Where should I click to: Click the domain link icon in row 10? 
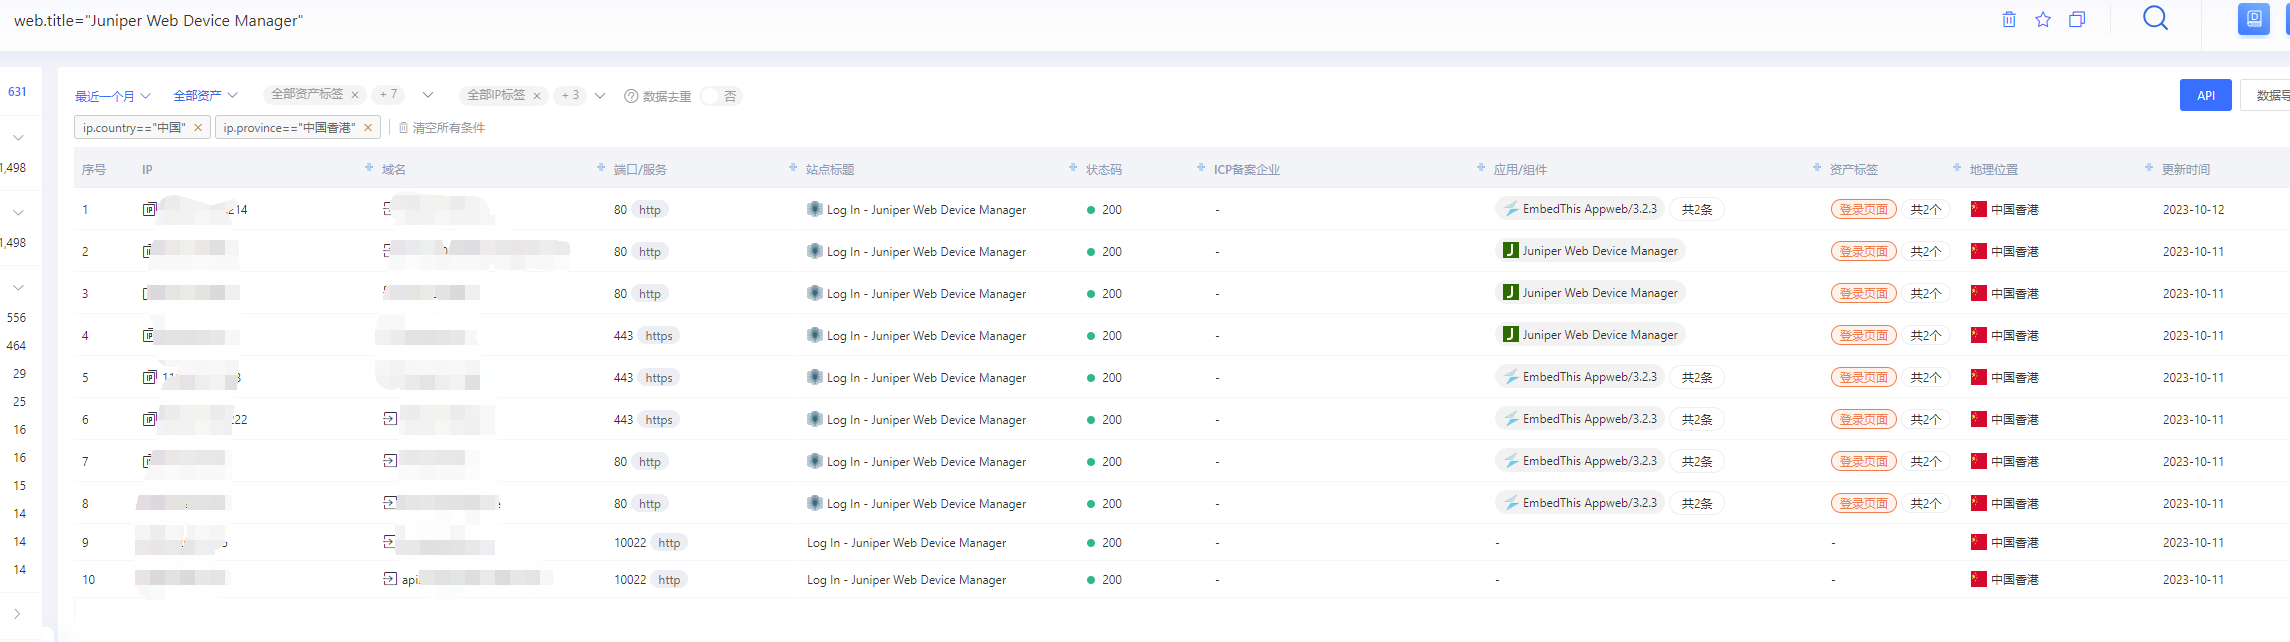tap(390, 578)
